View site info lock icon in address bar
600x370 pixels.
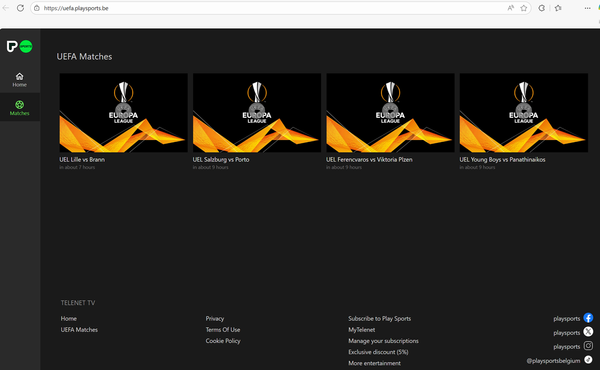pos(37,8)
